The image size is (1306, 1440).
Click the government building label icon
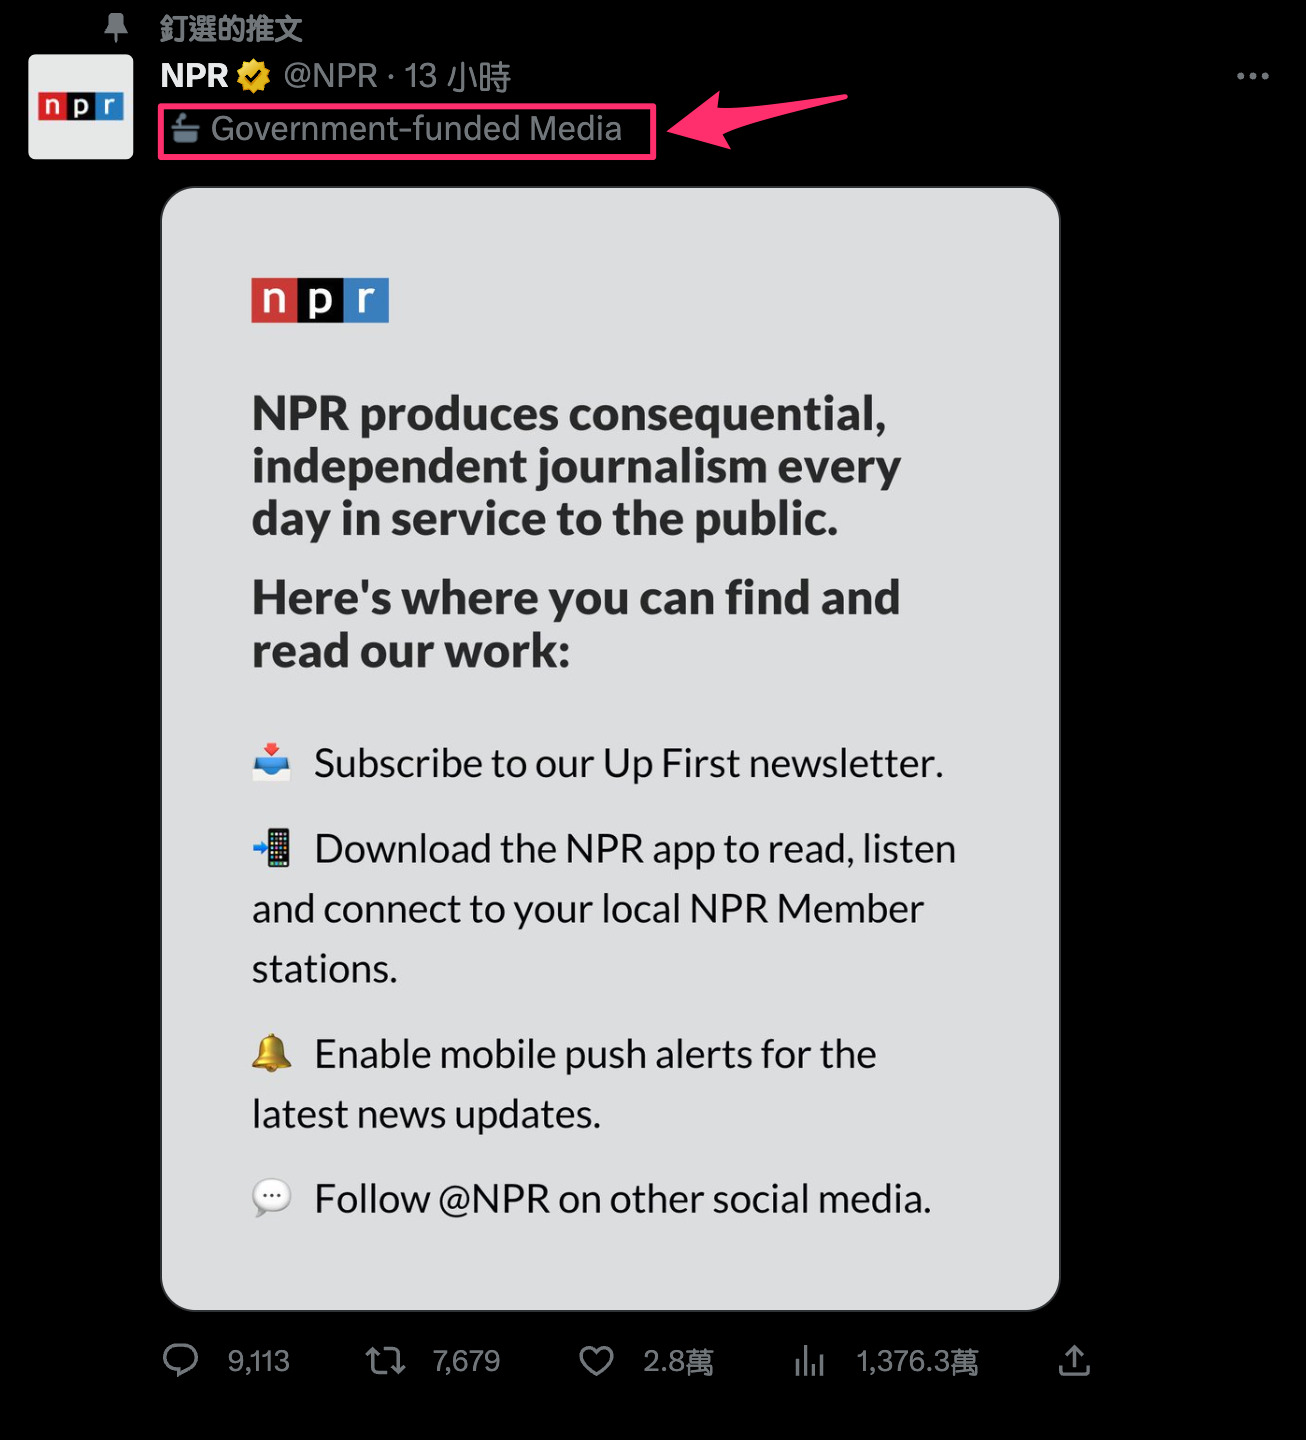[185, 129]
